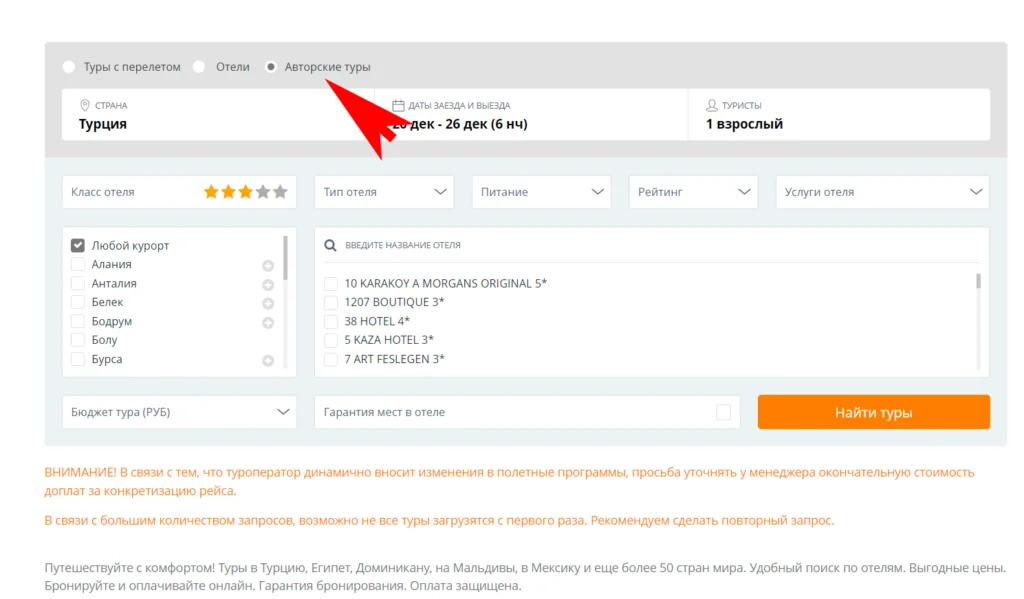Set hotel class to three stars

246,192
